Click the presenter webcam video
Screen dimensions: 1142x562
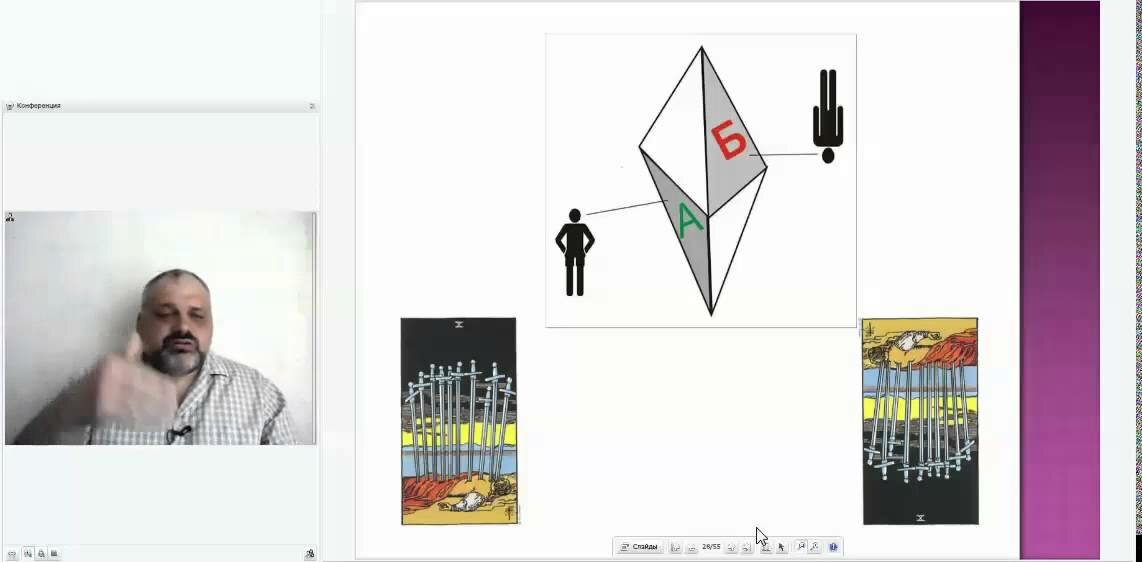(160, 328)
